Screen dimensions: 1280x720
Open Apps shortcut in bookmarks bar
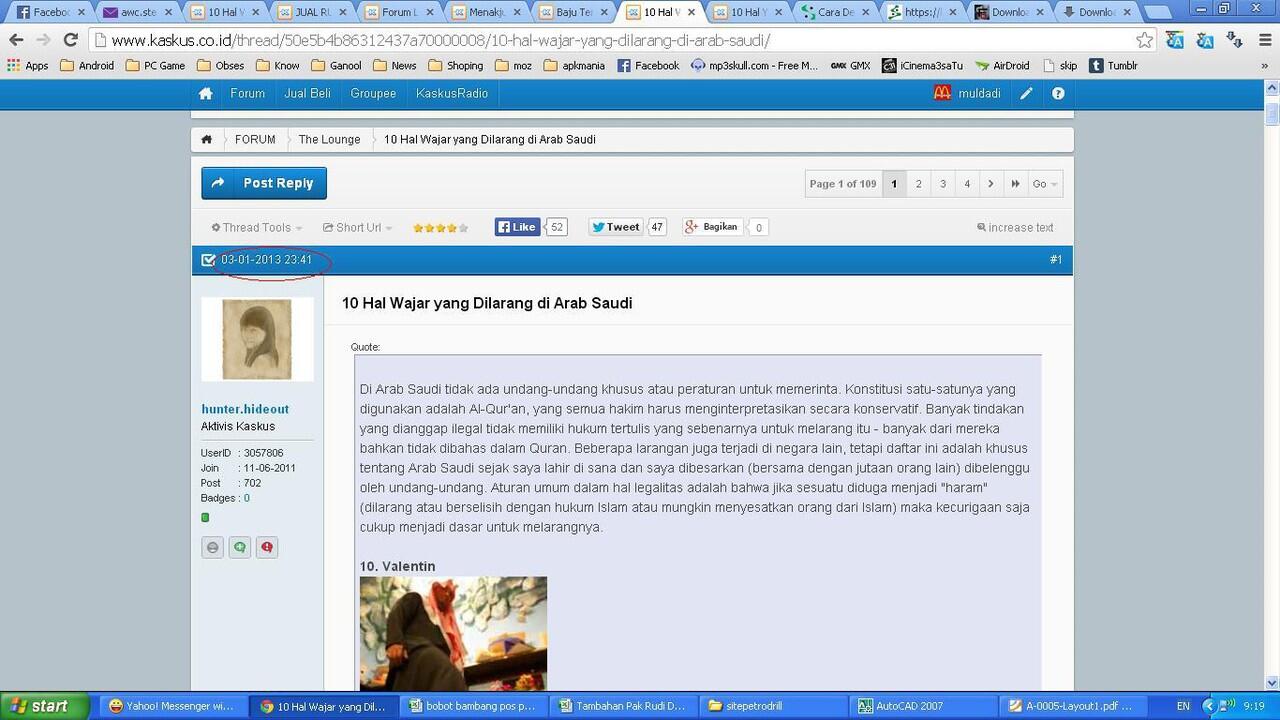click(28, 66)
